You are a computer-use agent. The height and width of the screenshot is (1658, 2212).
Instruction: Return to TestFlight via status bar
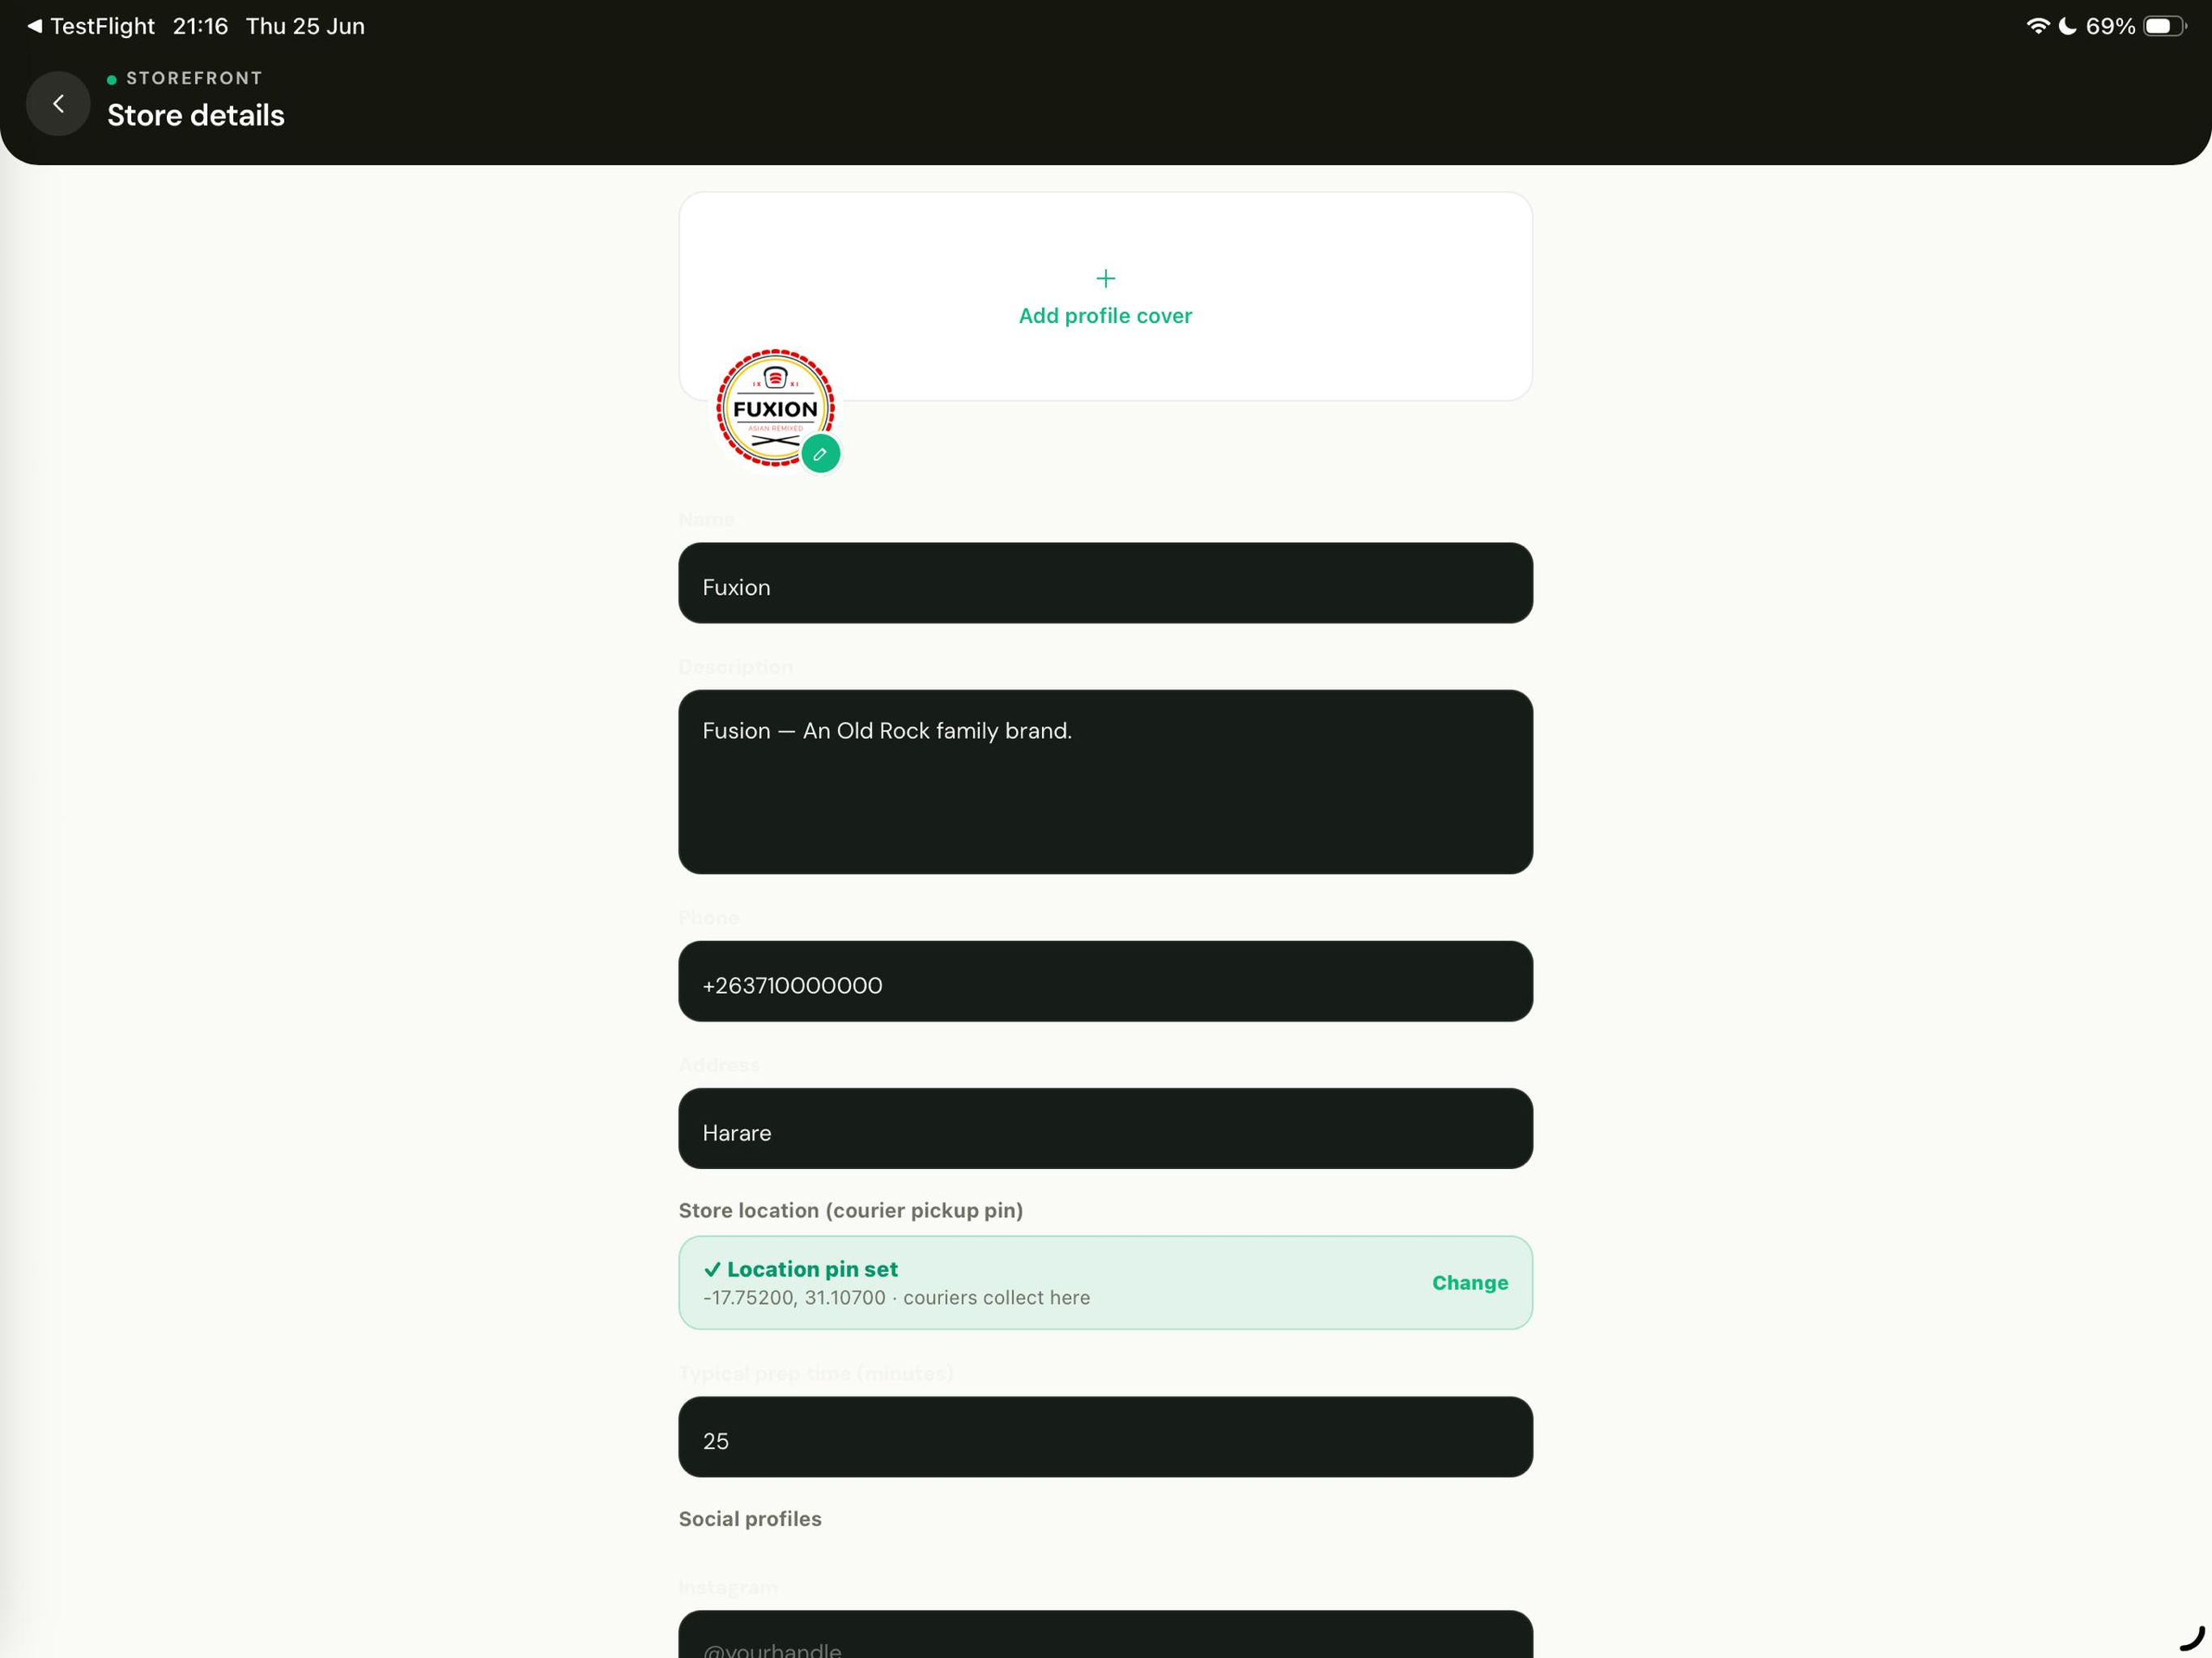point(91,26)
